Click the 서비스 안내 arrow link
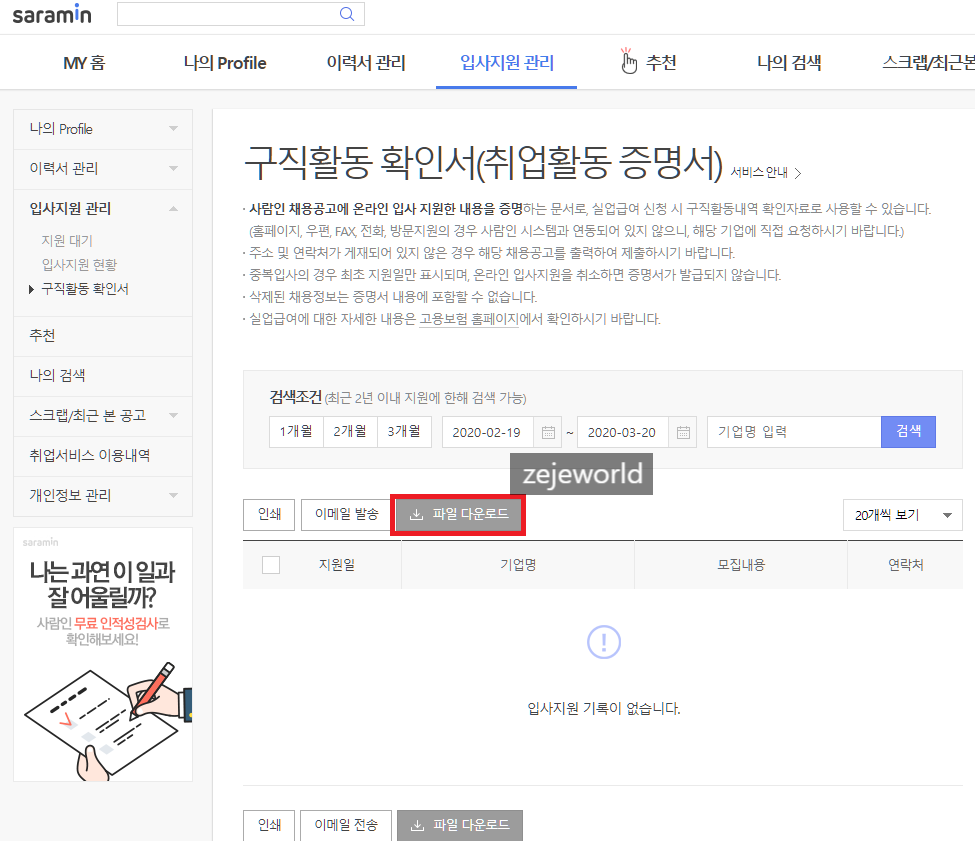This screenshot has height=841, width=975. [765, 173]
